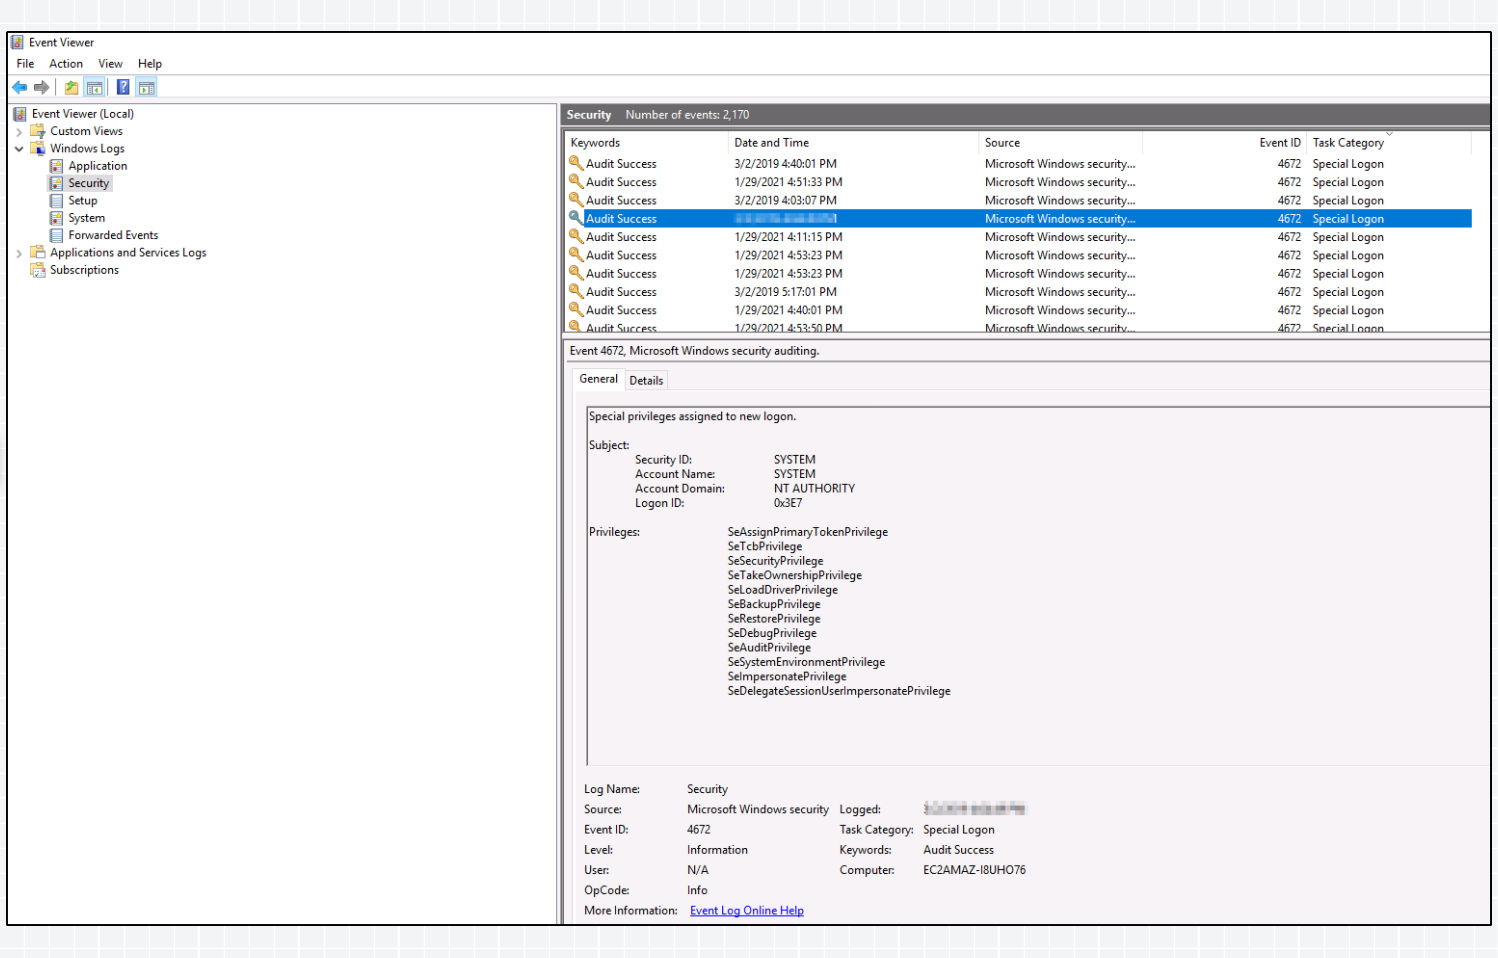Click the System log icon
Image resolution: width=1498 pixels, height=958 pixels.
57,218
